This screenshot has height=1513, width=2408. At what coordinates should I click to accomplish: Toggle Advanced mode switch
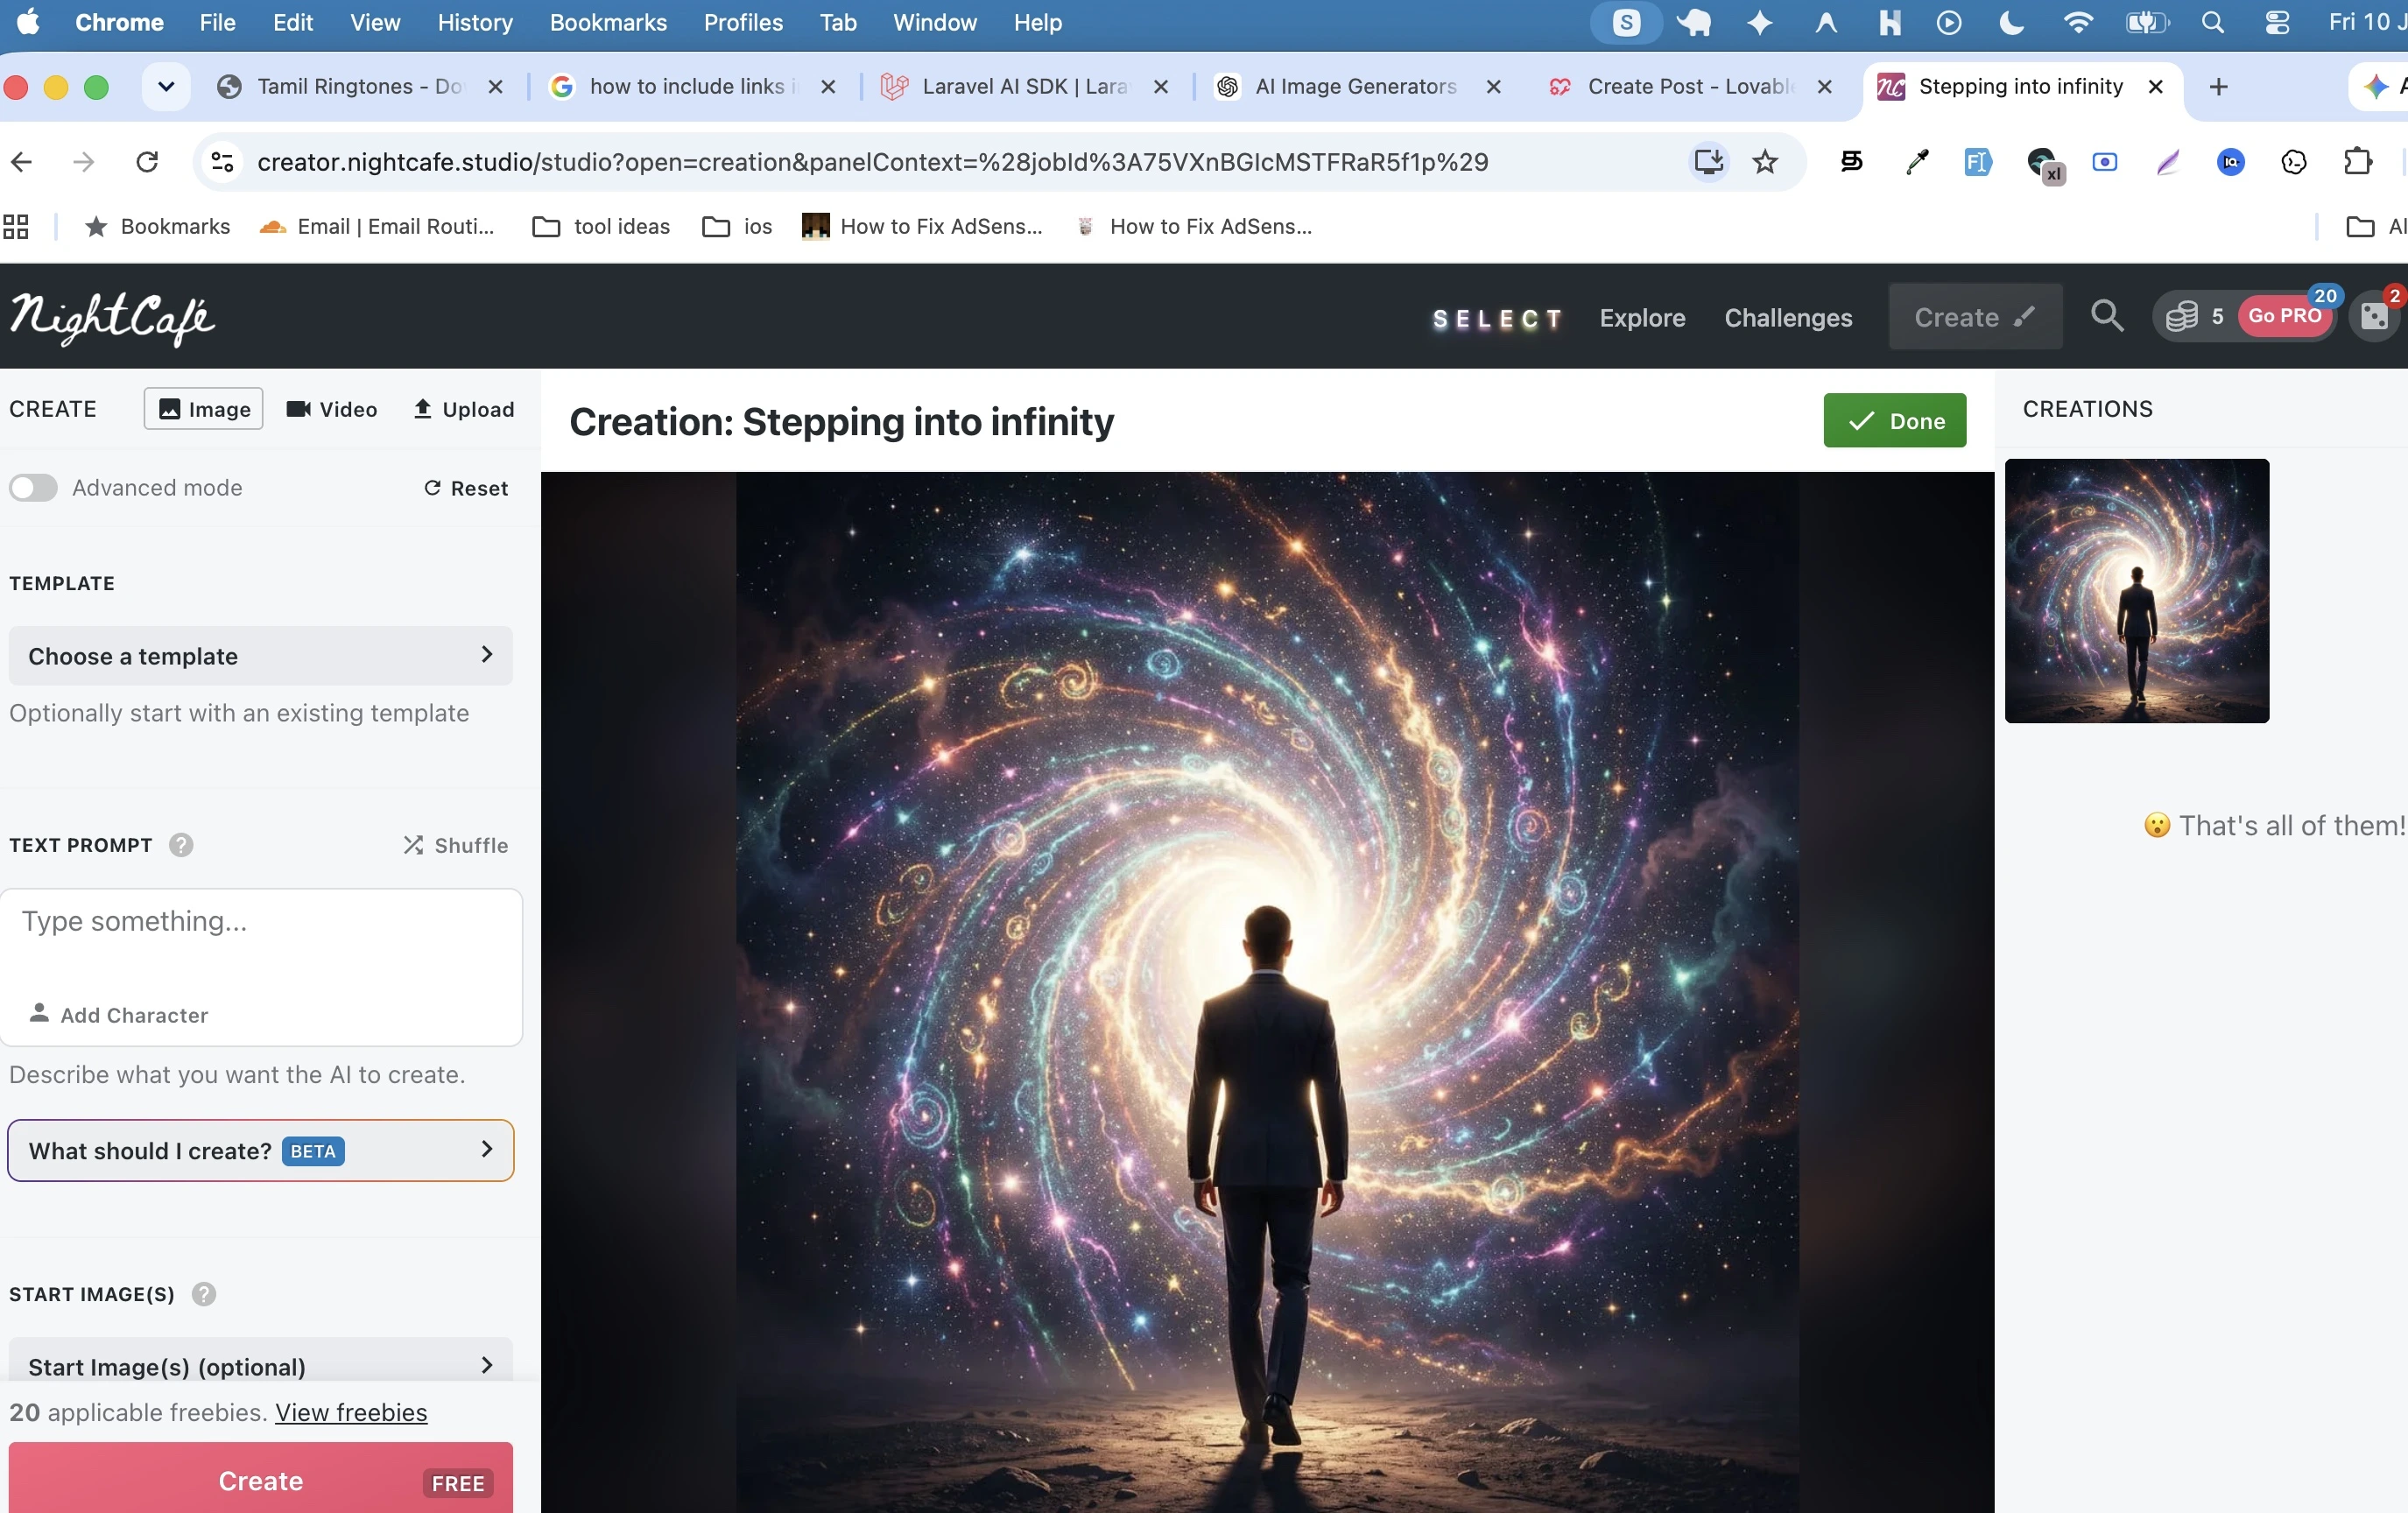(33, 488)
